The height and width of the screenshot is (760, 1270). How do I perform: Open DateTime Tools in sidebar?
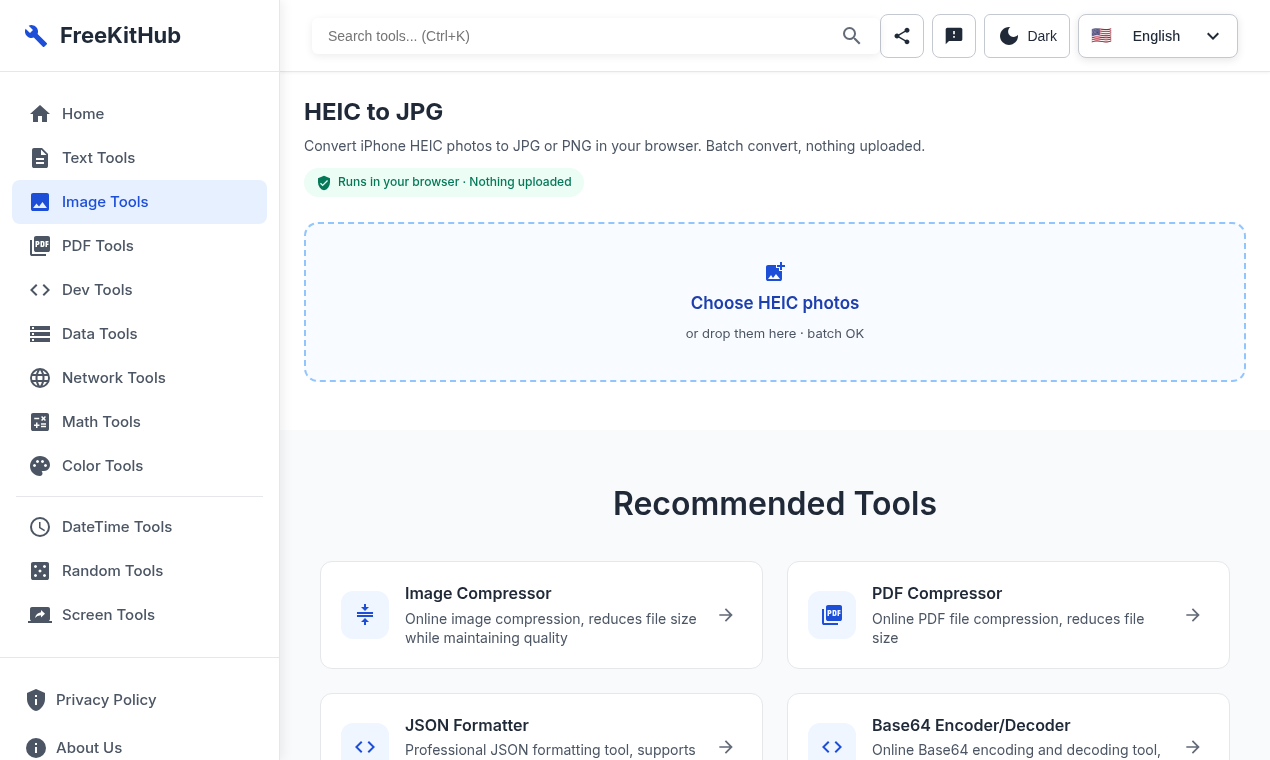(139, 527)
